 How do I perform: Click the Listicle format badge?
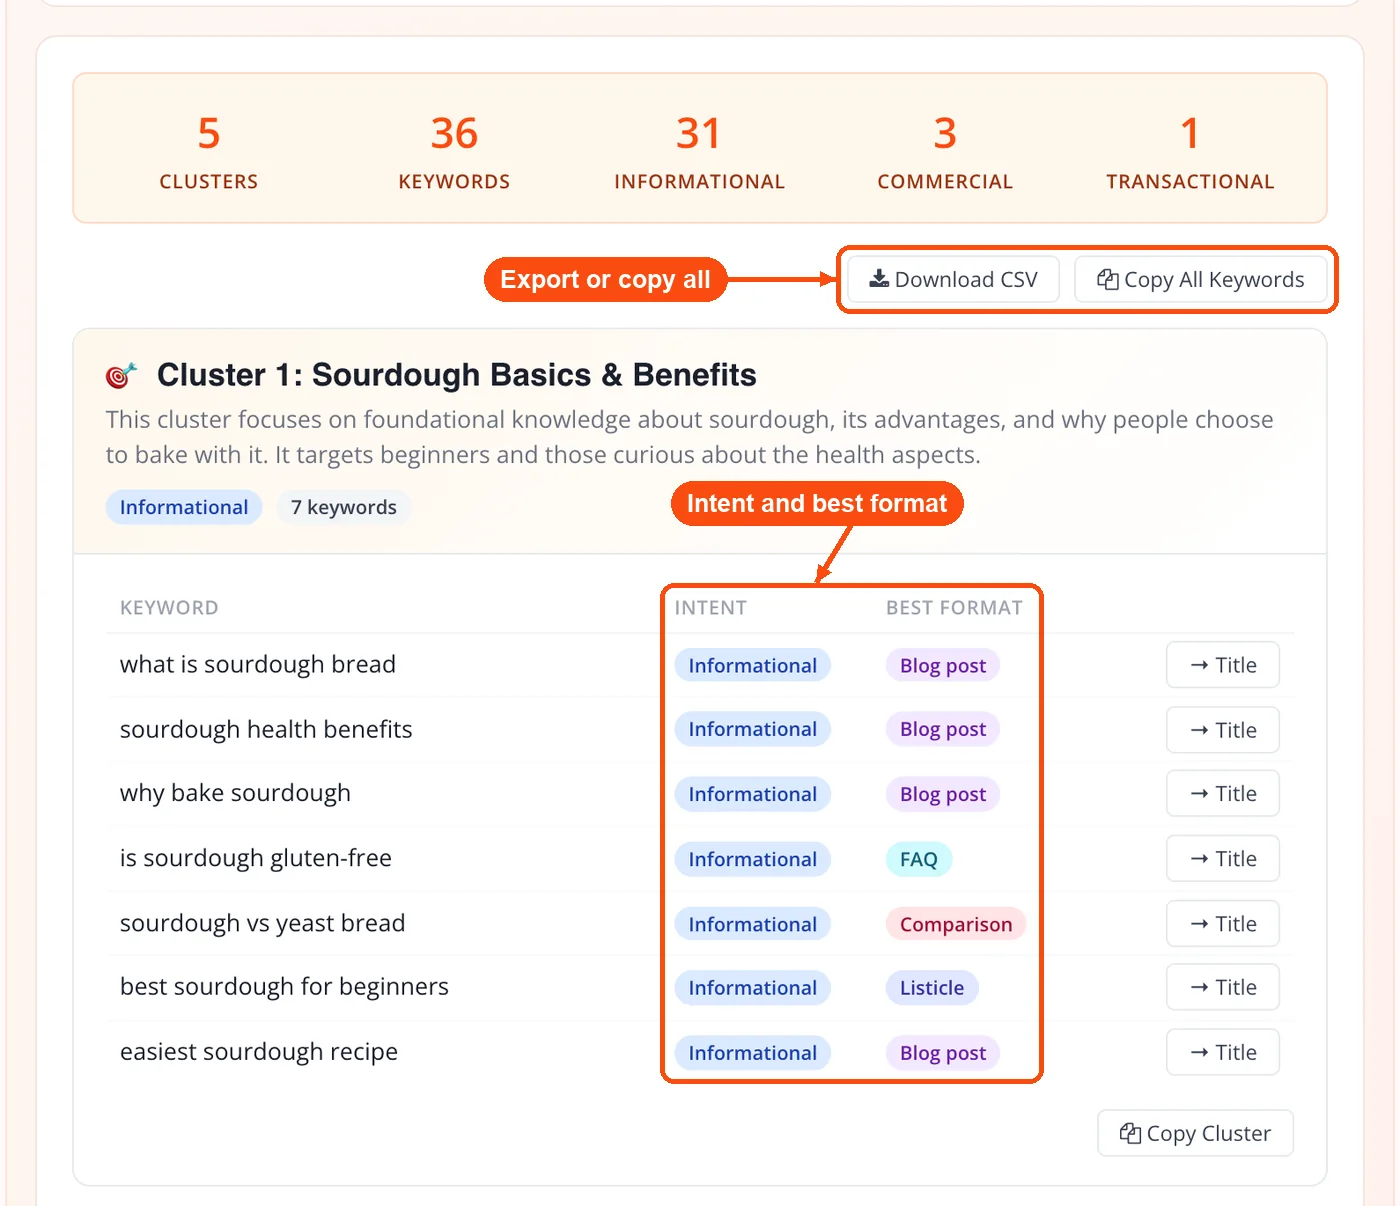click(x=932, y=988)
